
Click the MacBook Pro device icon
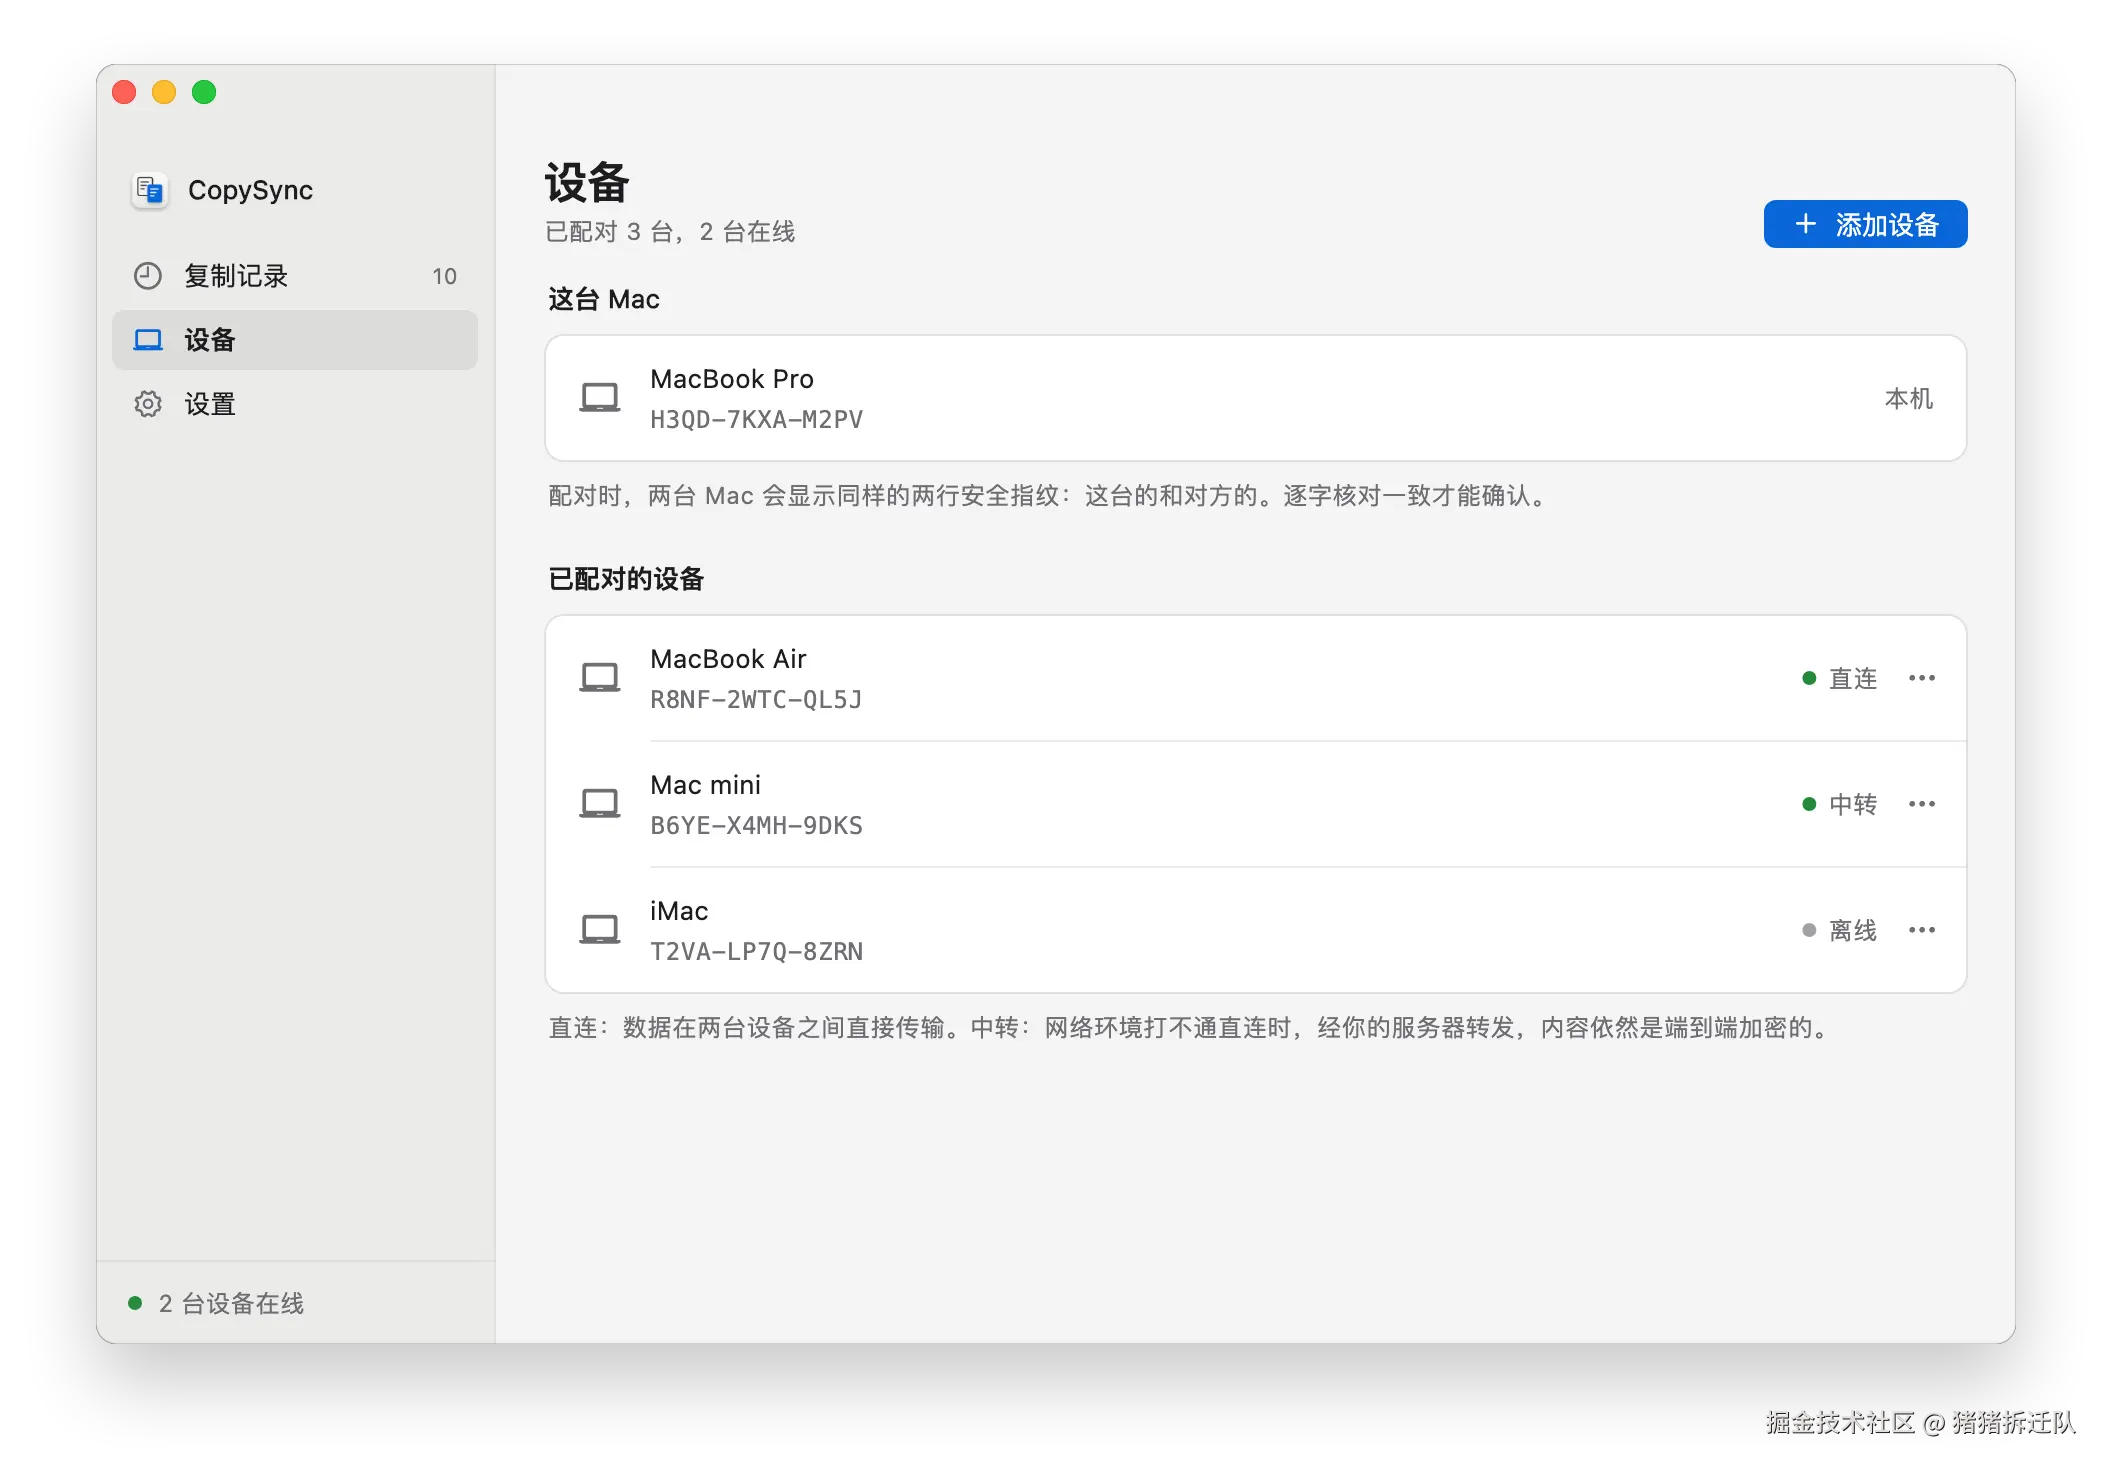click(600, 398)
